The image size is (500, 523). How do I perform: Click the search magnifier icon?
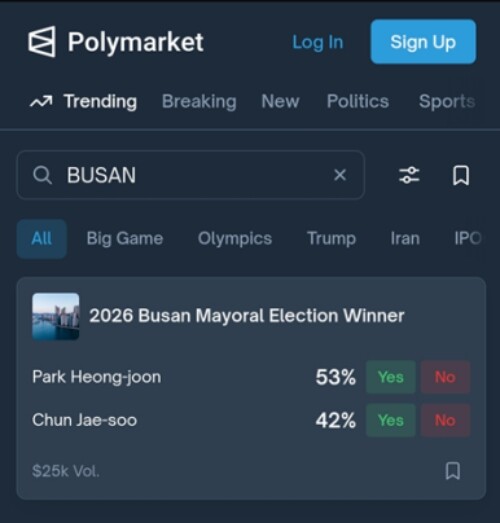click(x=42, y=175)
